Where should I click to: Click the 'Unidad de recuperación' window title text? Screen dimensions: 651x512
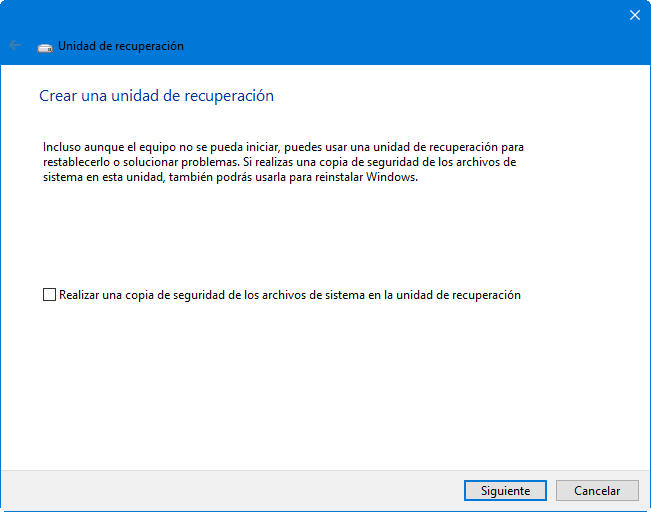[x=121, y=46]
